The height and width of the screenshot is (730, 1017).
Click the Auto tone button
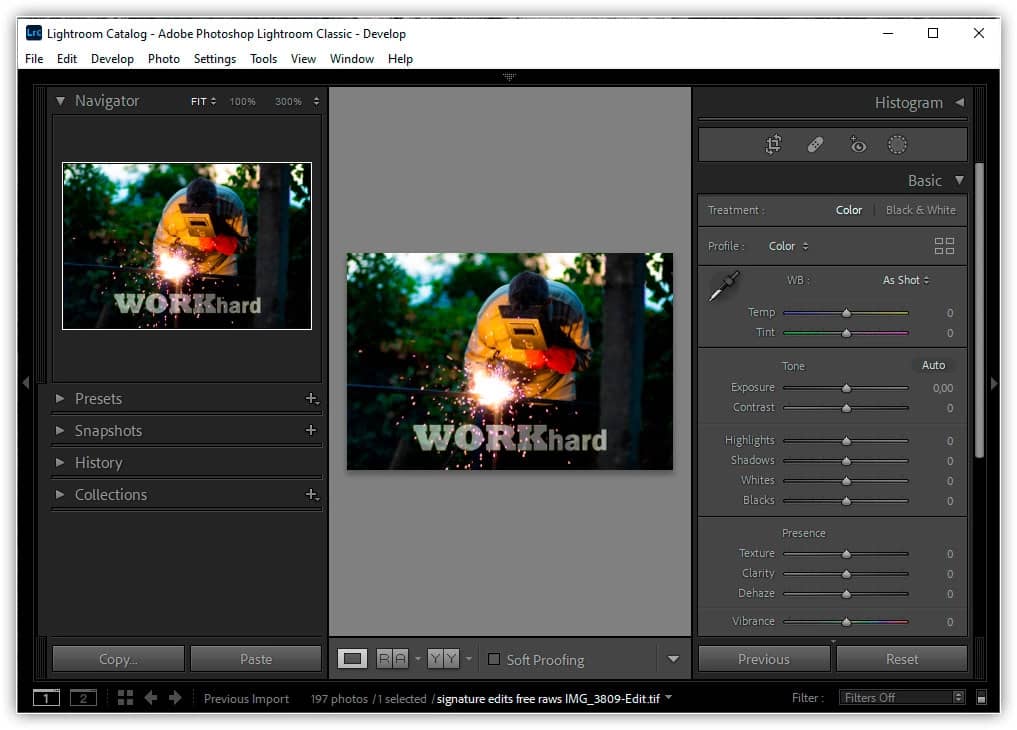[x=933, y=365]
